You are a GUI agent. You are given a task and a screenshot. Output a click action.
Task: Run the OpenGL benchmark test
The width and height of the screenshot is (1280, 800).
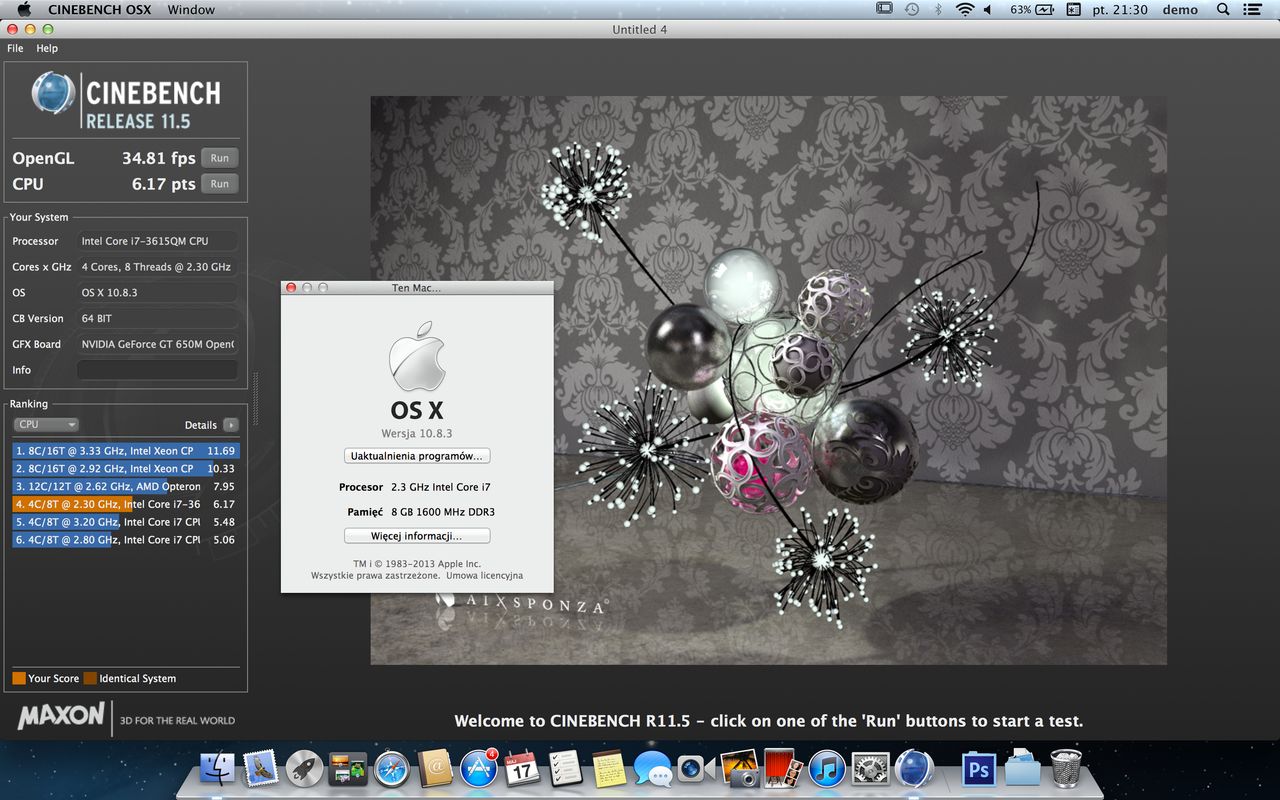click(x=219, y=158)
